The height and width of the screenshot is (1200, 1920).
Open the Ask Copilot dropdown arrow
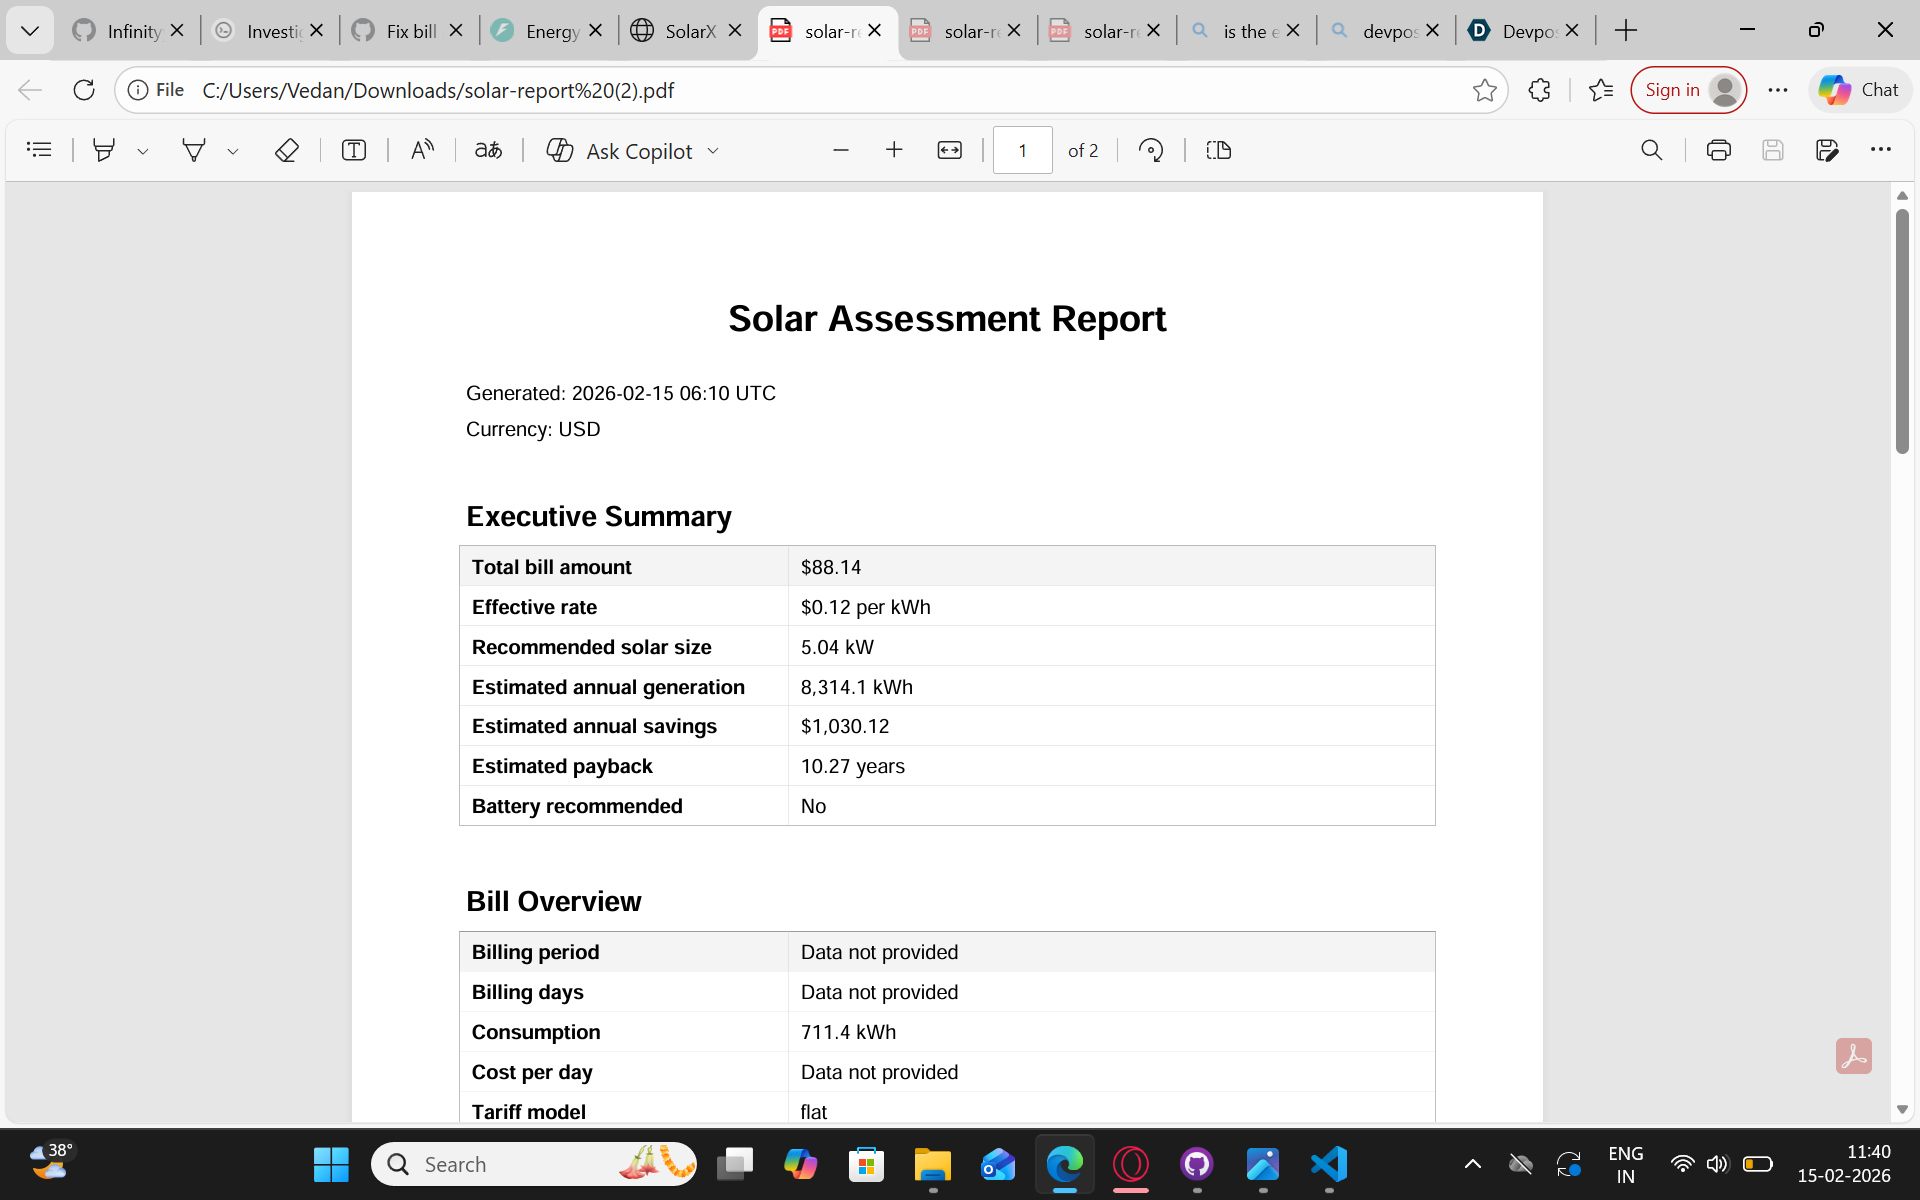[x=713, y=151]
